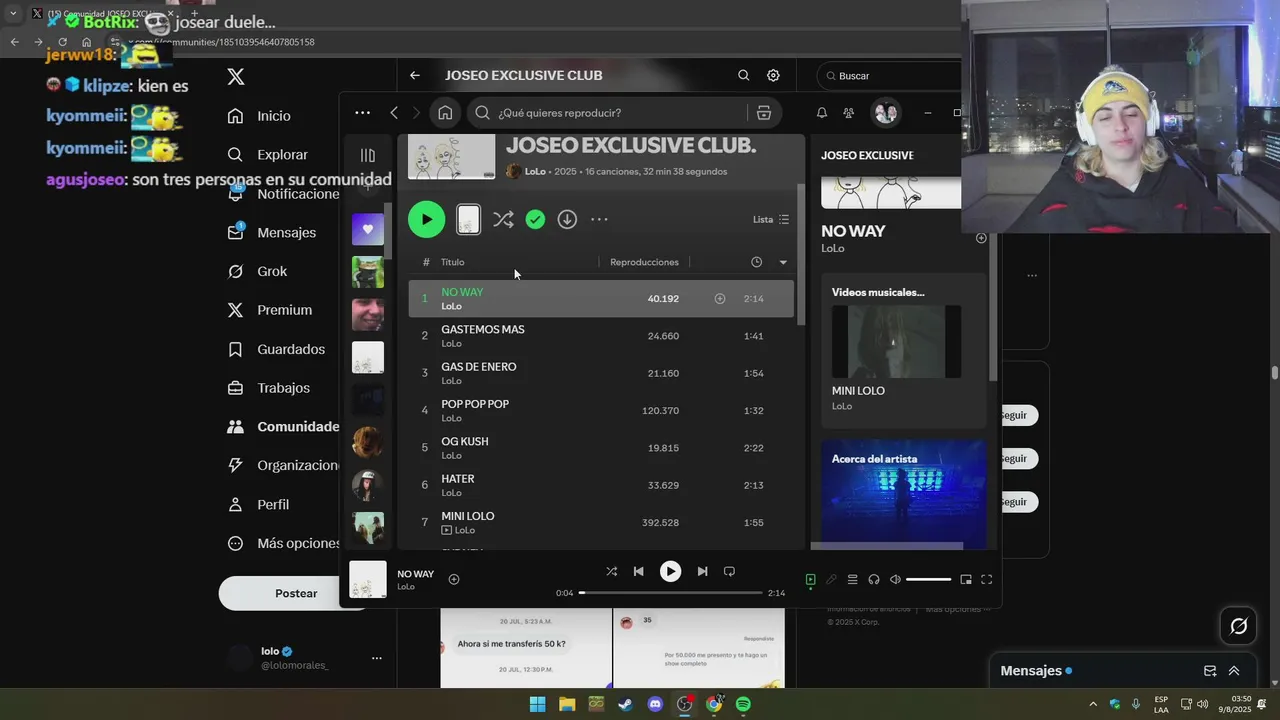Adjust Spotify volume slider
1280x720 pixels.
click(929, 579)
